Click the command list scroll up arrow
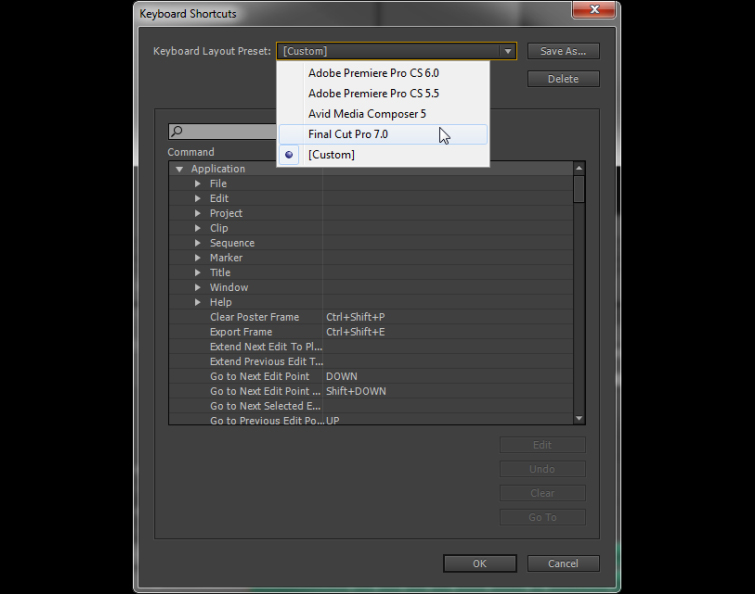755x594 pixels. [x=579, y=168]
